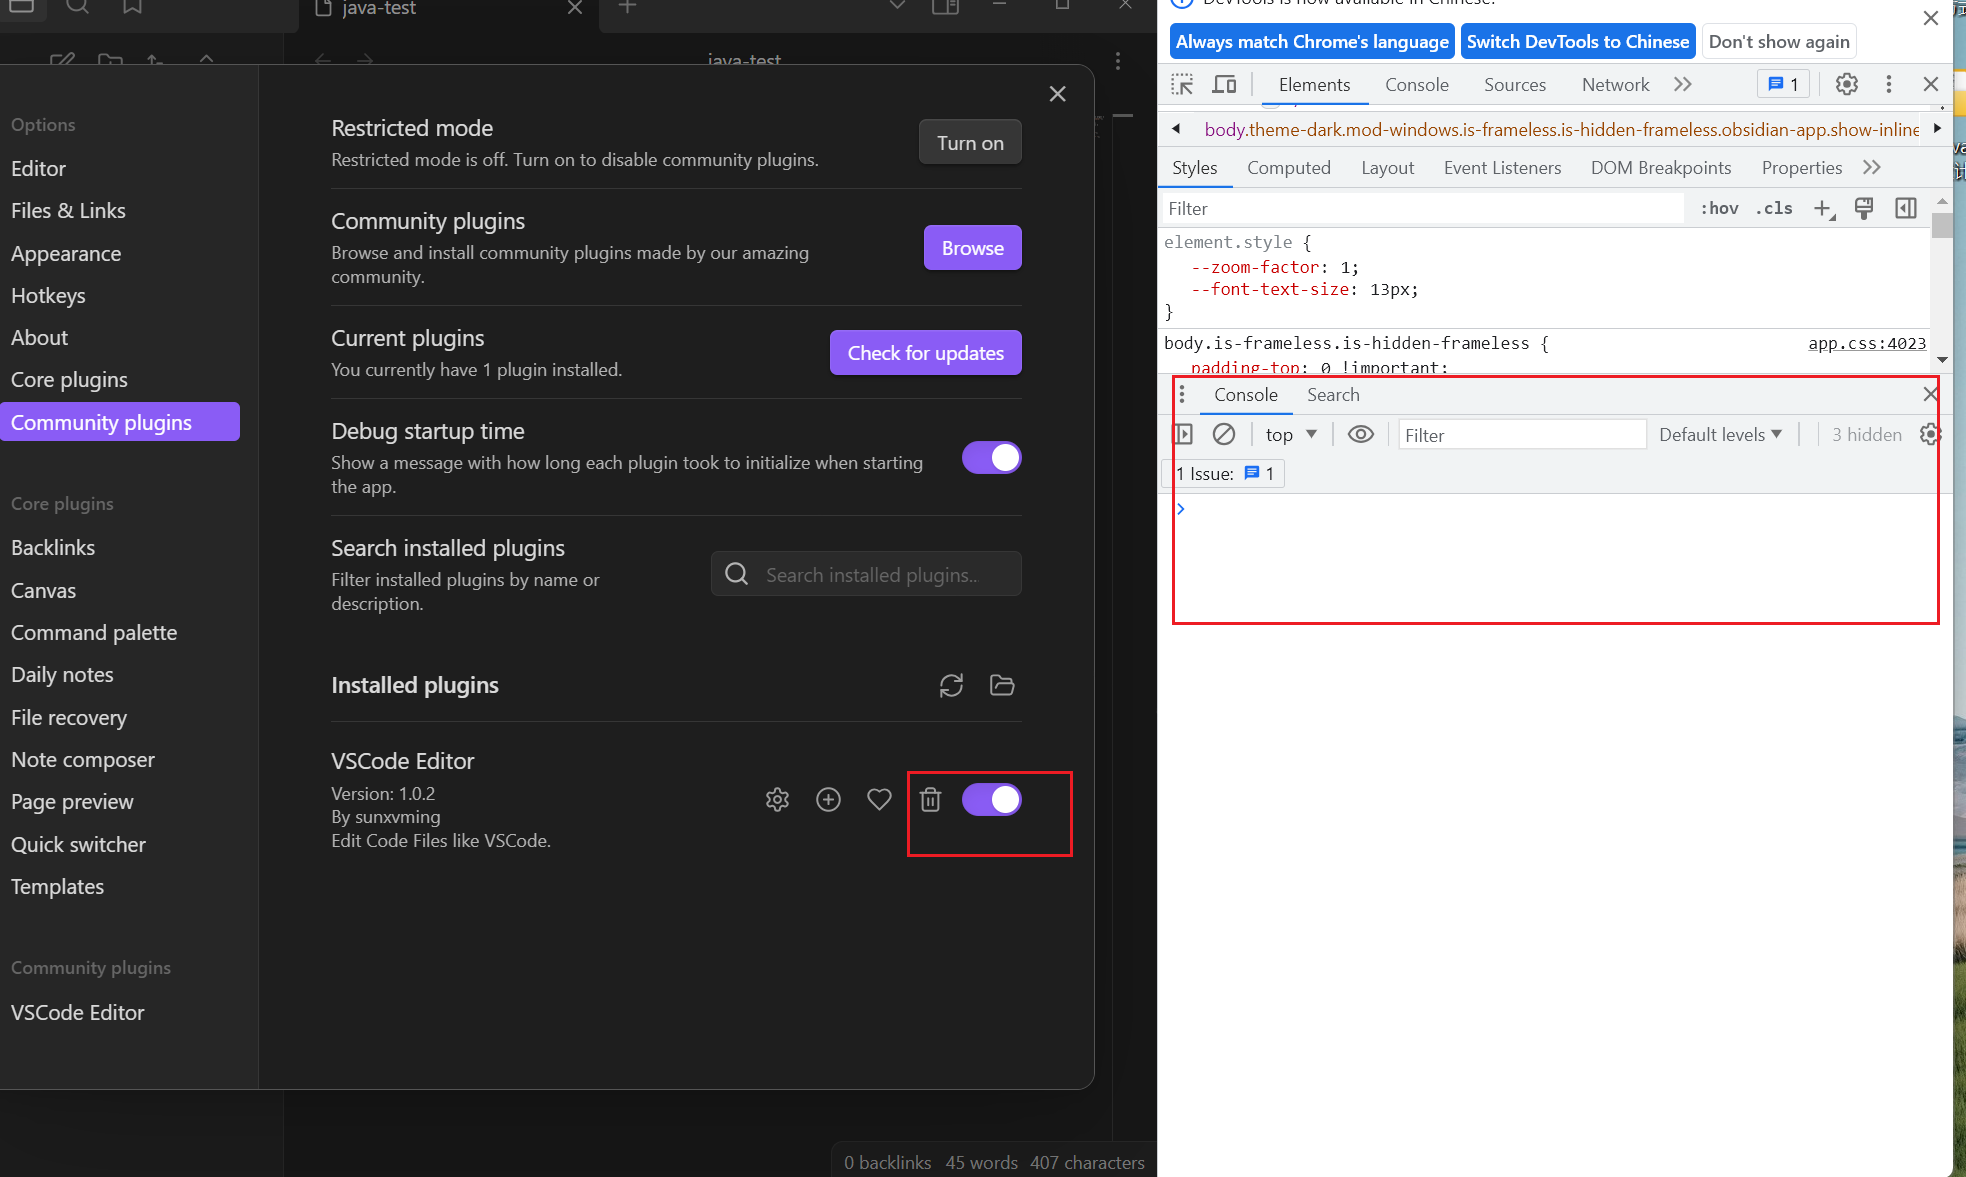Screen dimensions: 1966x1177
Task: Add a new style rule with plus icon
Action: coord(1822,208)
